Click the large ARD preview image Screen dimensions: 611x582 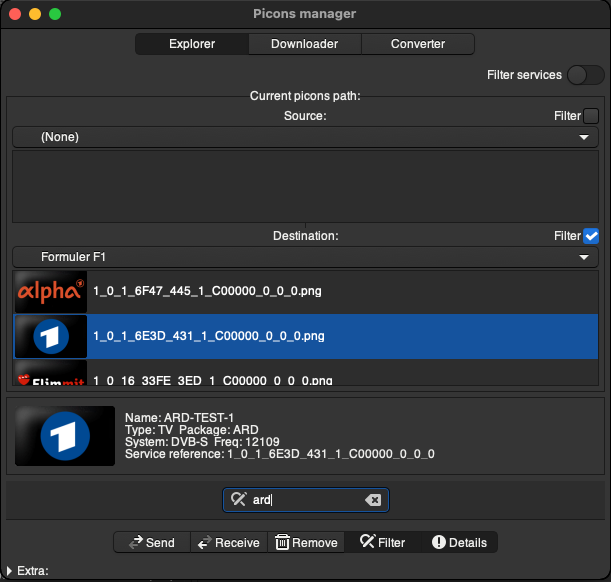click(x=65, y=436)
